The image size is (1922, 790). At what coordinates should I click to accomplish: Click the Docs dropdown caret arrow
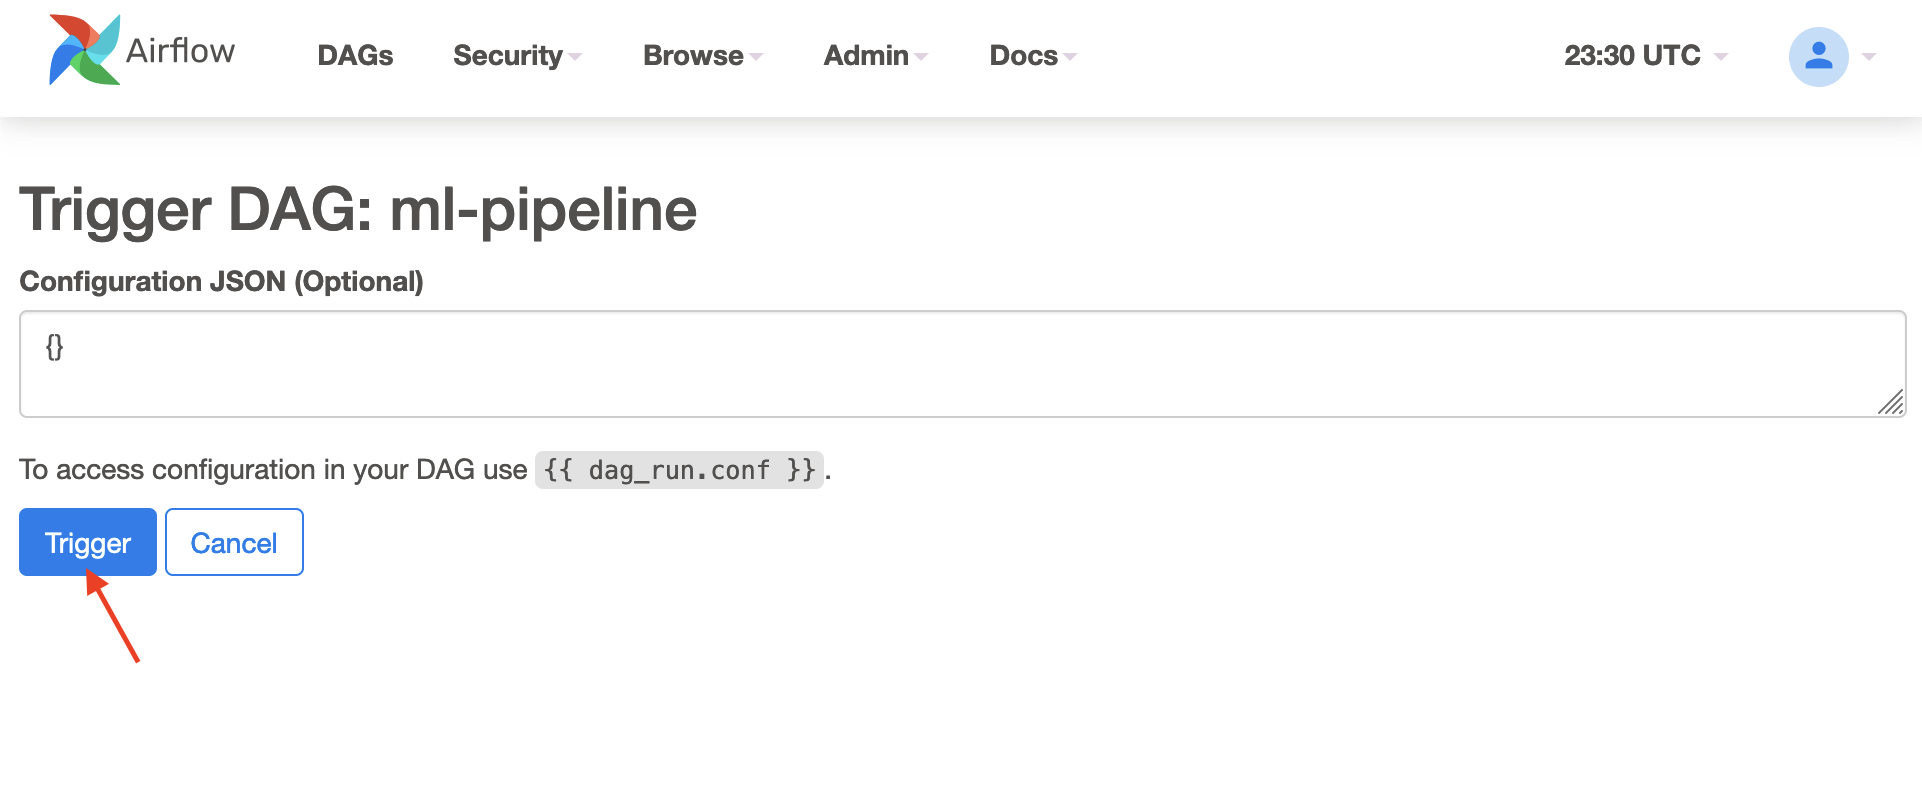(1070, 58)
